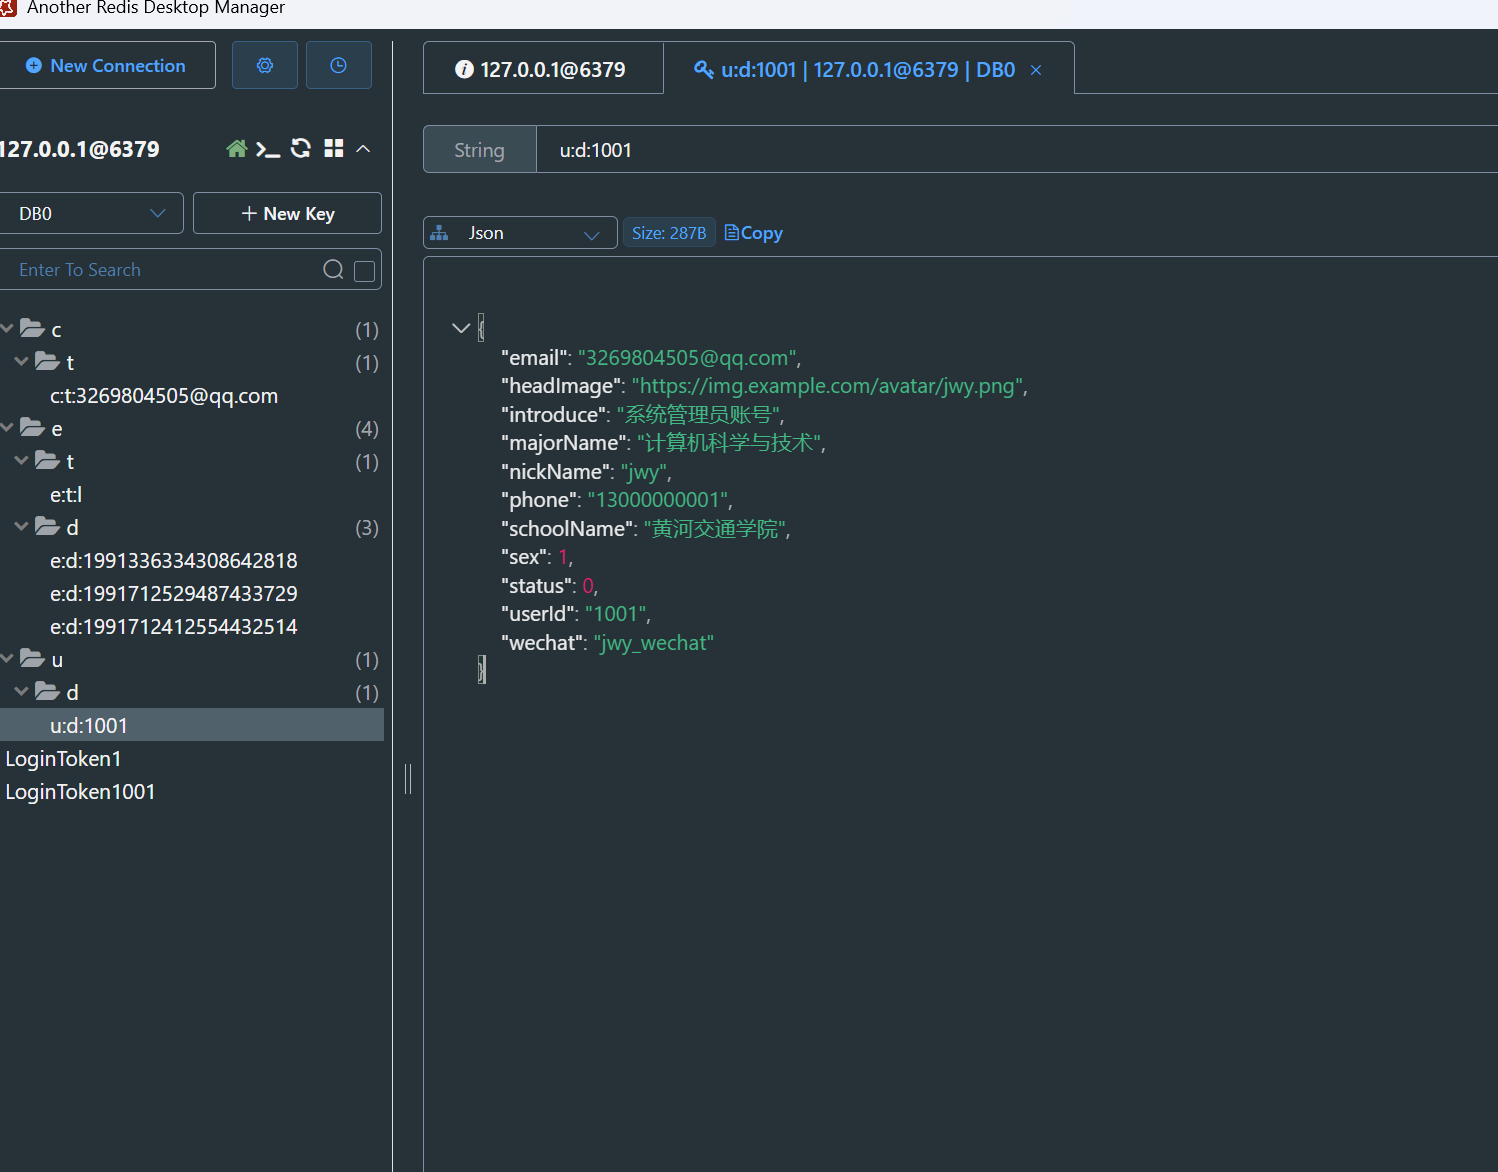Click the key icon on u:d:1001 tab
The image size is (1498, 1172).
click(x=704, y=69)
